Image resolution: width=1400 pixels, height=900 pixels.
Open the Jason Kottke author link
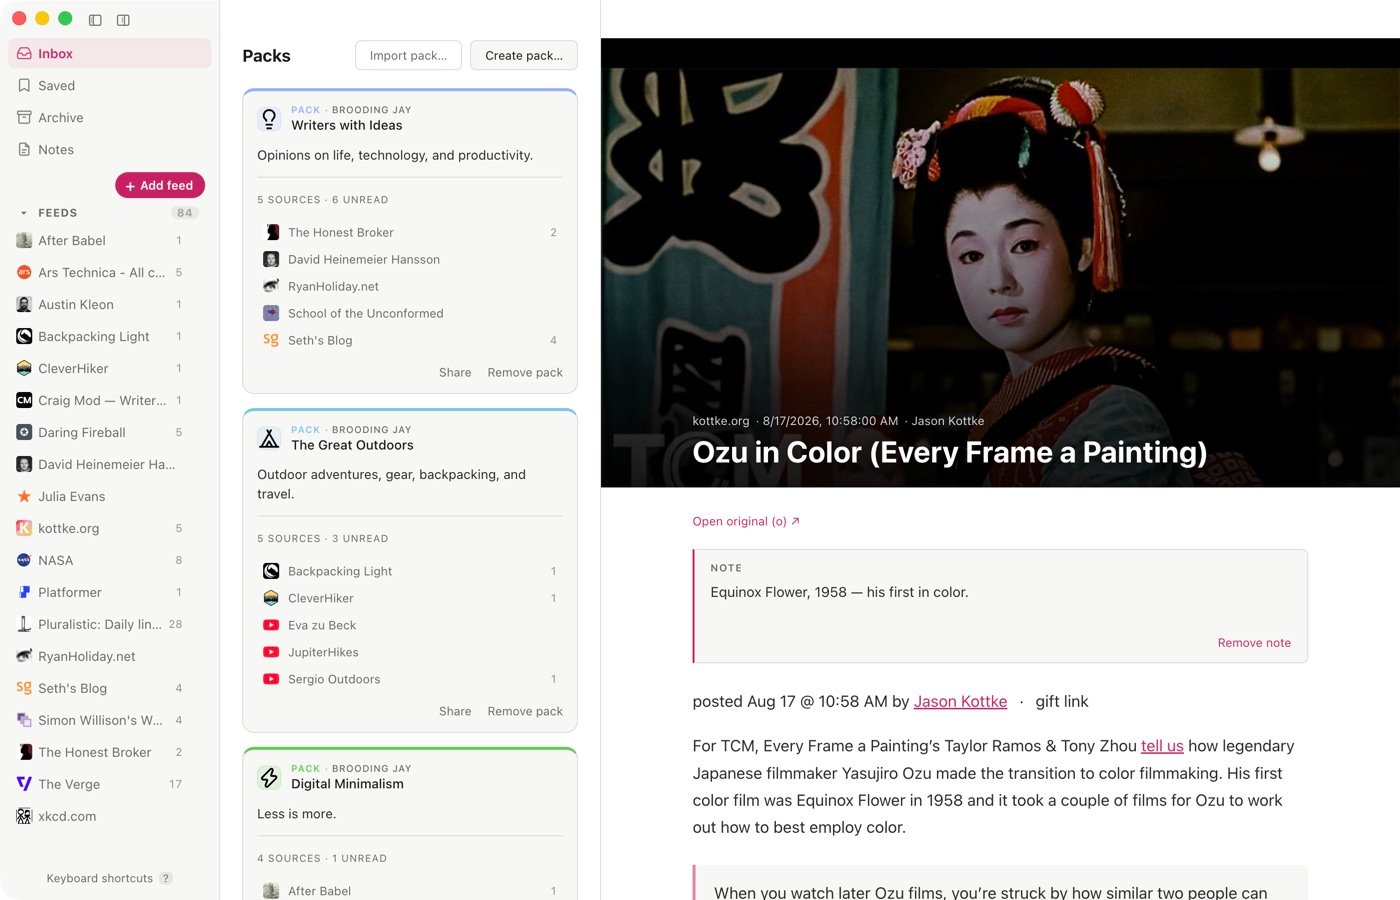960,702
